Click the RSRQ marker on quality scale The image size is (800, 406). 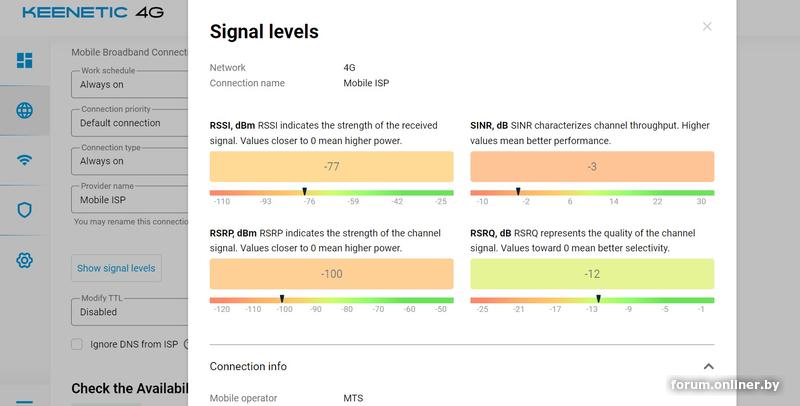point(598,299)
